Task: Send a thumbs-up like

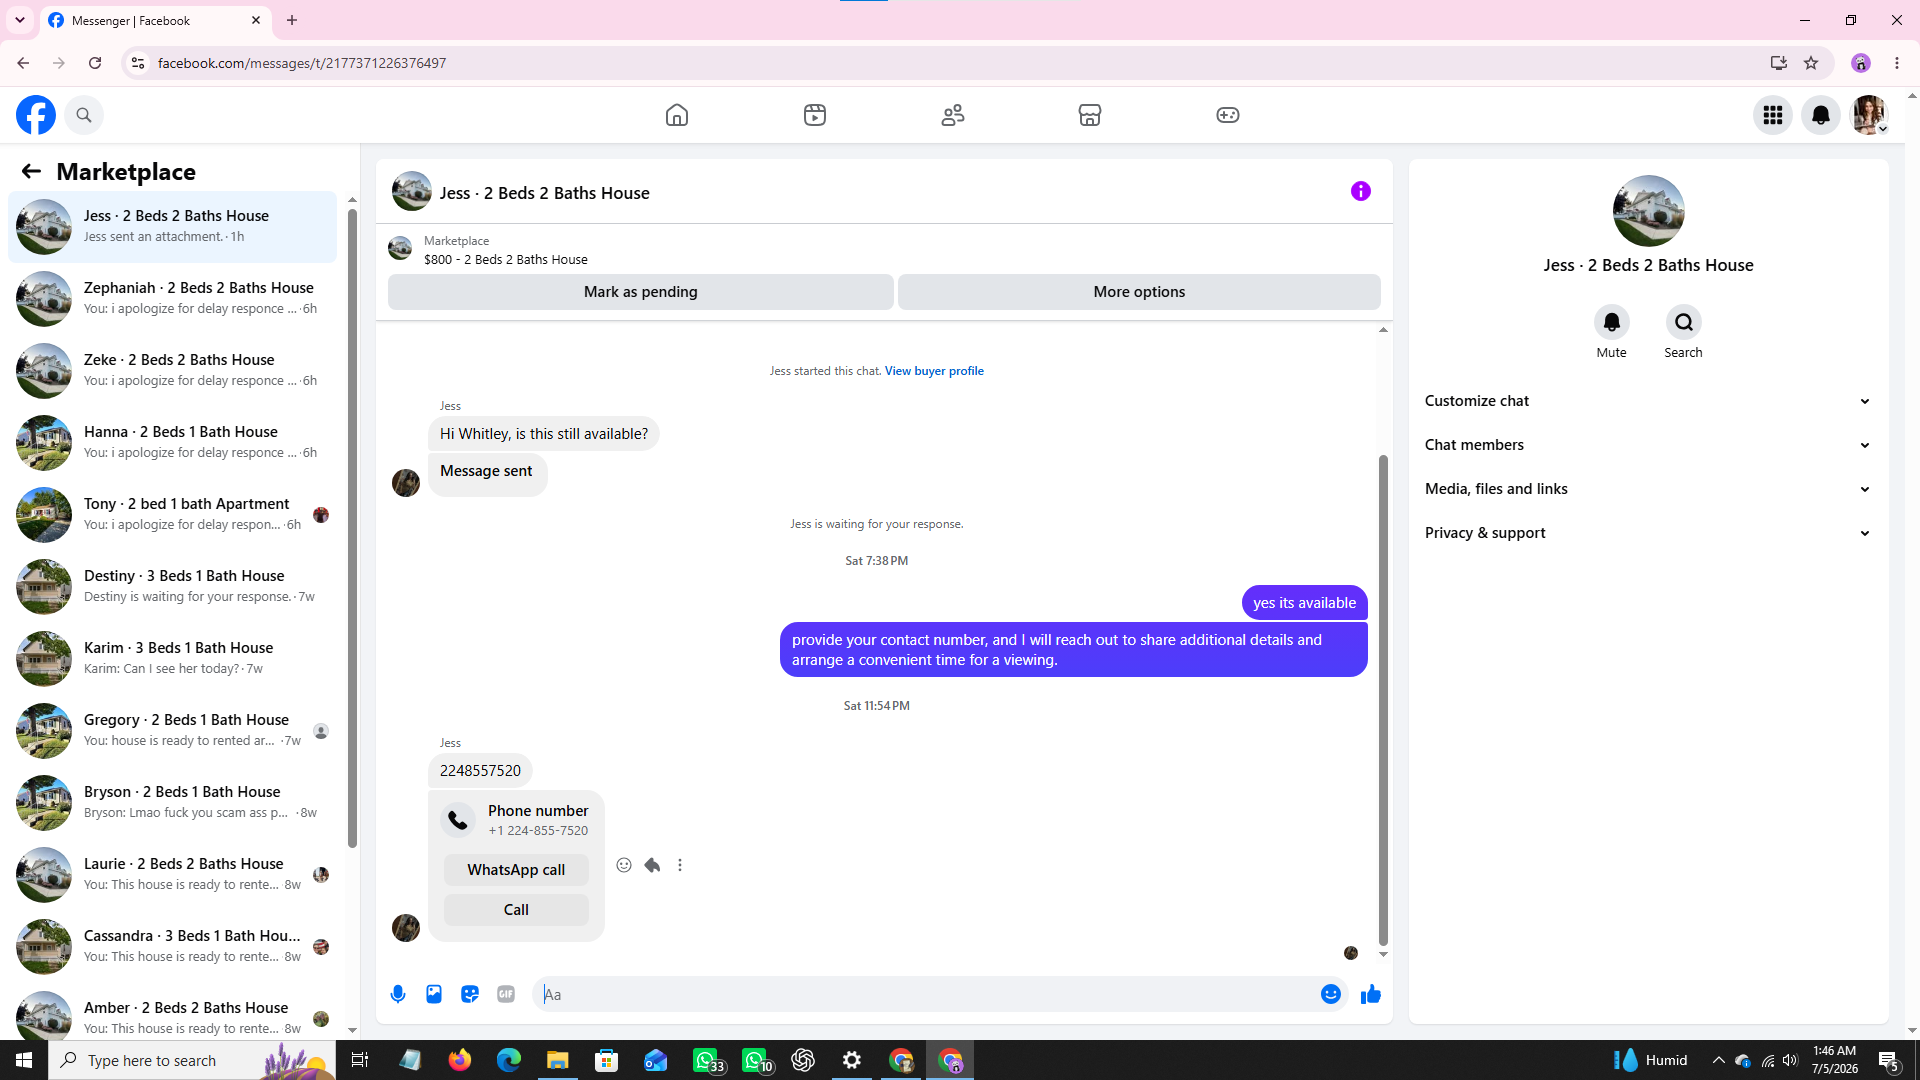Action: pos(1370,994)
